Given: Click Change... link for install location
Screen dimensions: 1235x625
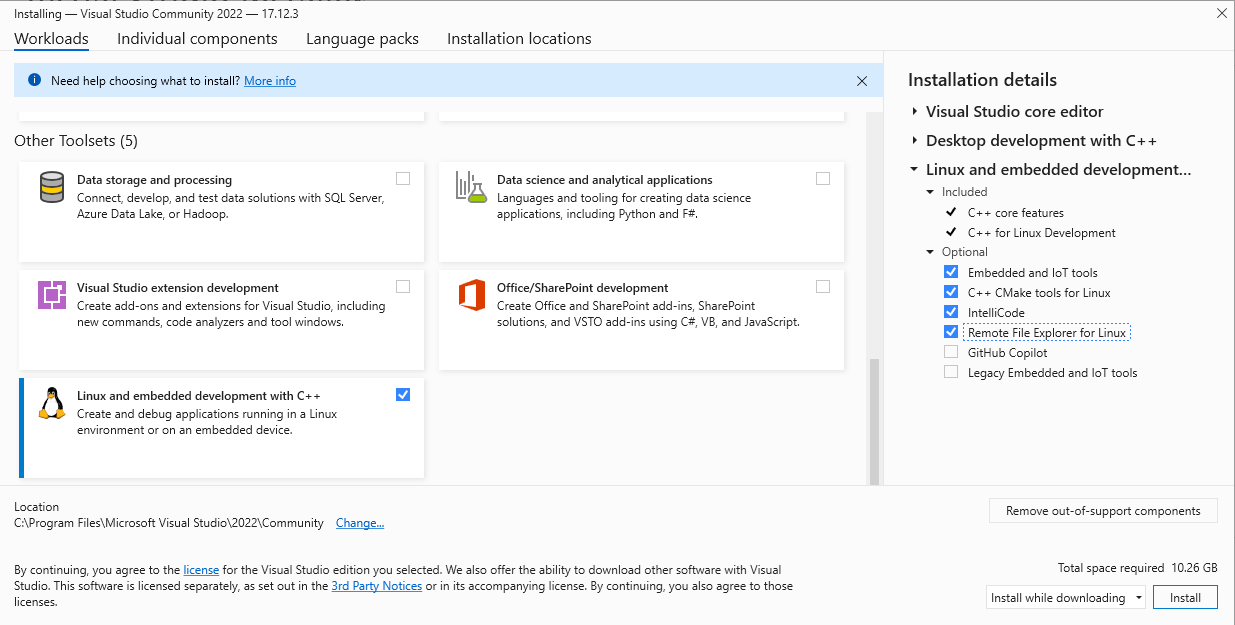Looking at the screenshot, I should click(359, 523).
